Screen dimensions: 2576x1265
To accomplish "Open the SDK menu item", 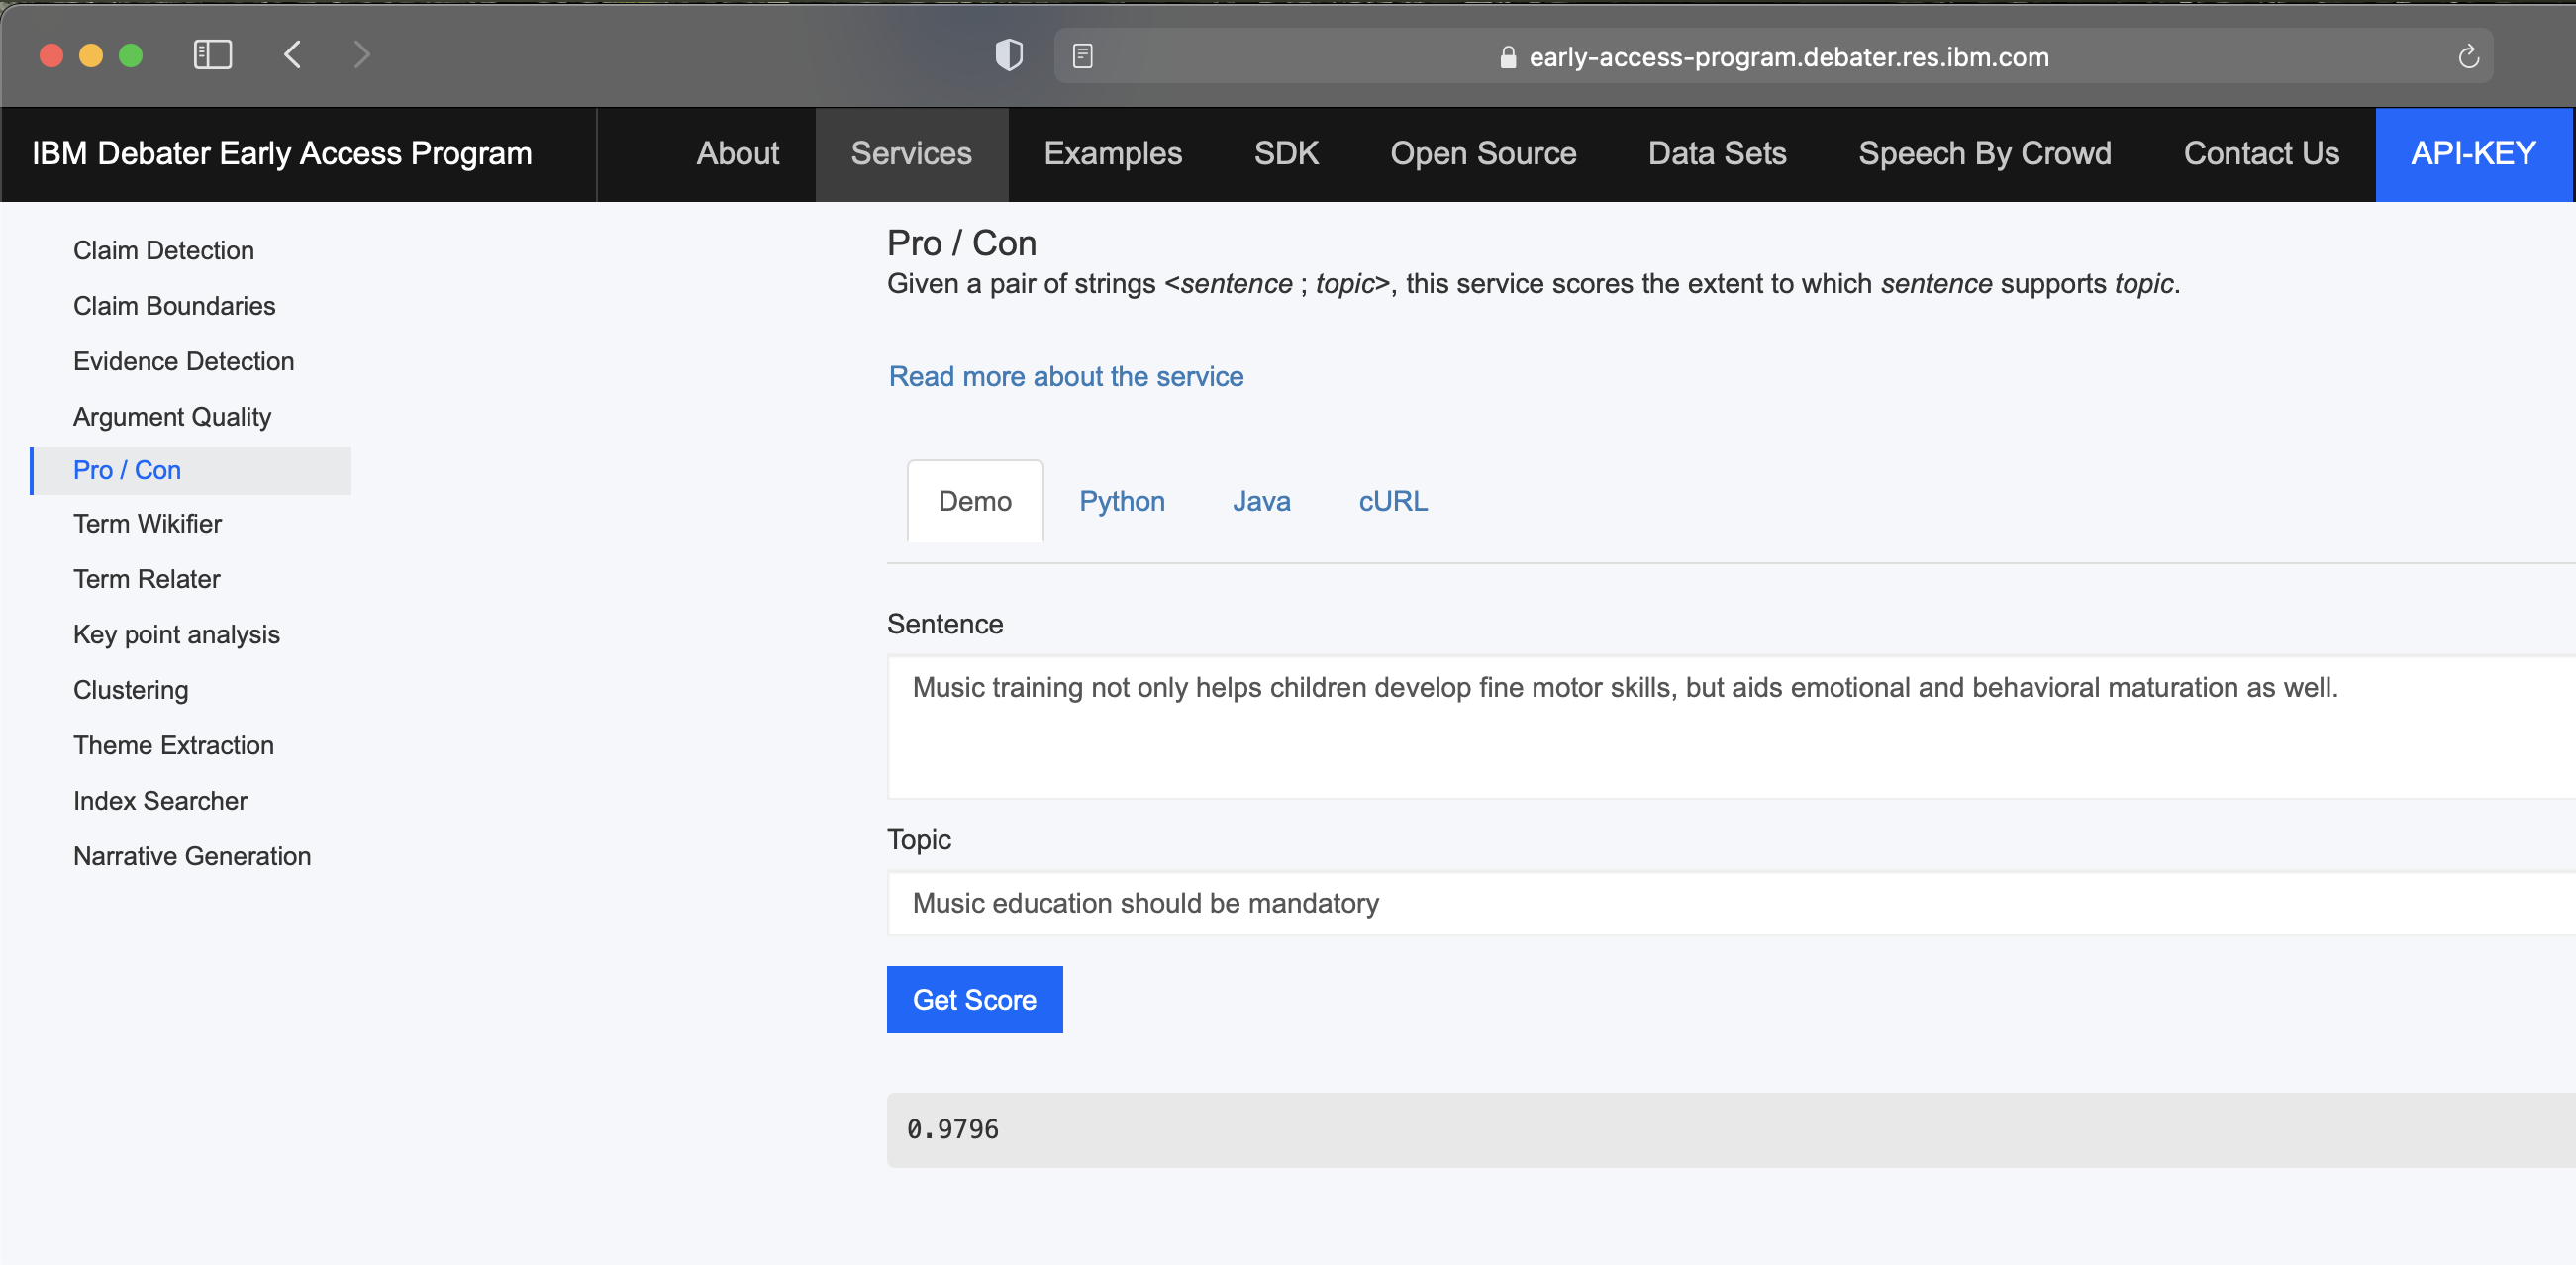I will (x=1286, y=154).
